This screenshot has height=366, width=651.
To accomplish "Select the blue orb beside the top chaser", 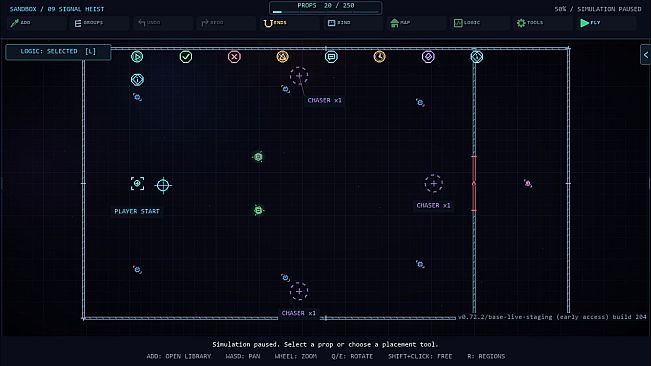I will point(285,89).
